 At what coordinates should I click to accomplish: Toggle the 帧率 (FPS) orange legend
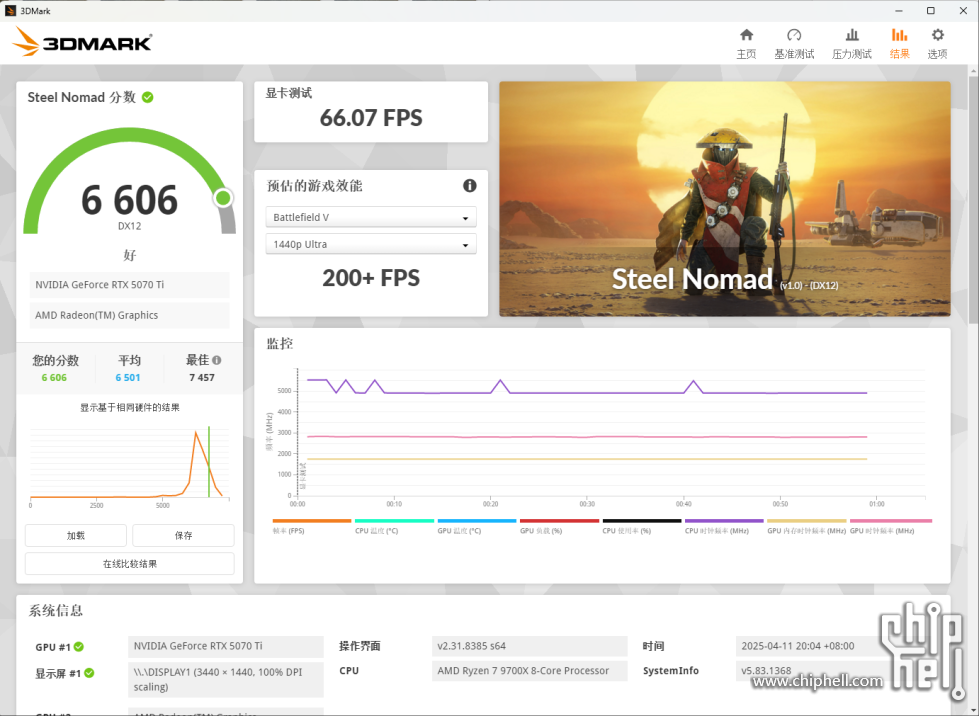coord(312,526)
